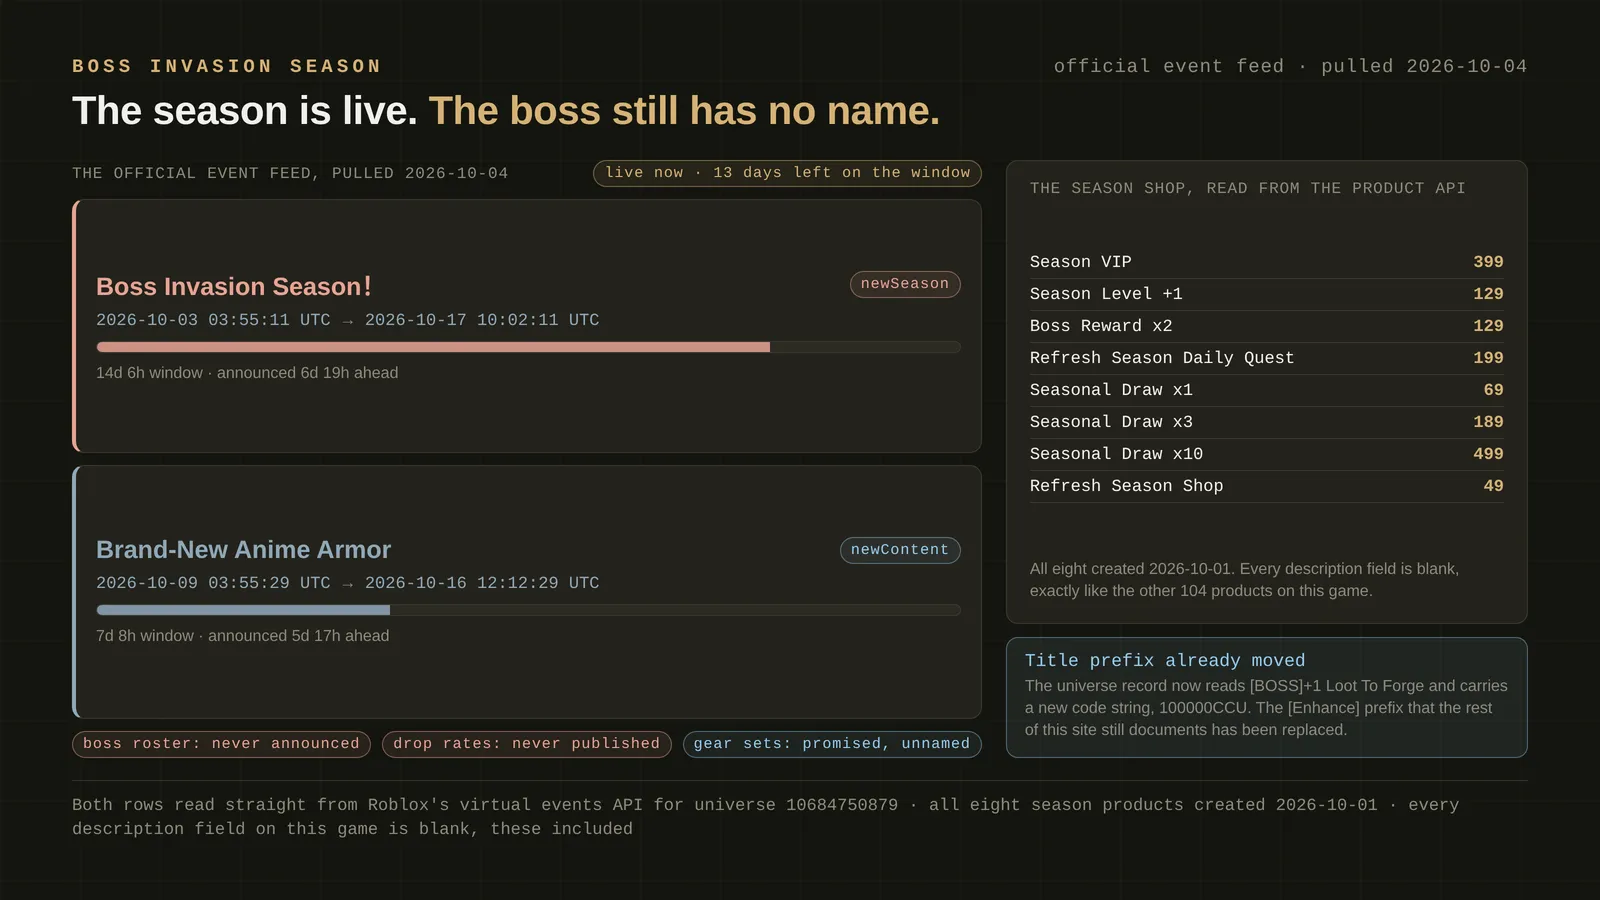The image size is (1600, 900).
Task: Click the Boss Invasion Season progress bar
Action: pos(528,347)
